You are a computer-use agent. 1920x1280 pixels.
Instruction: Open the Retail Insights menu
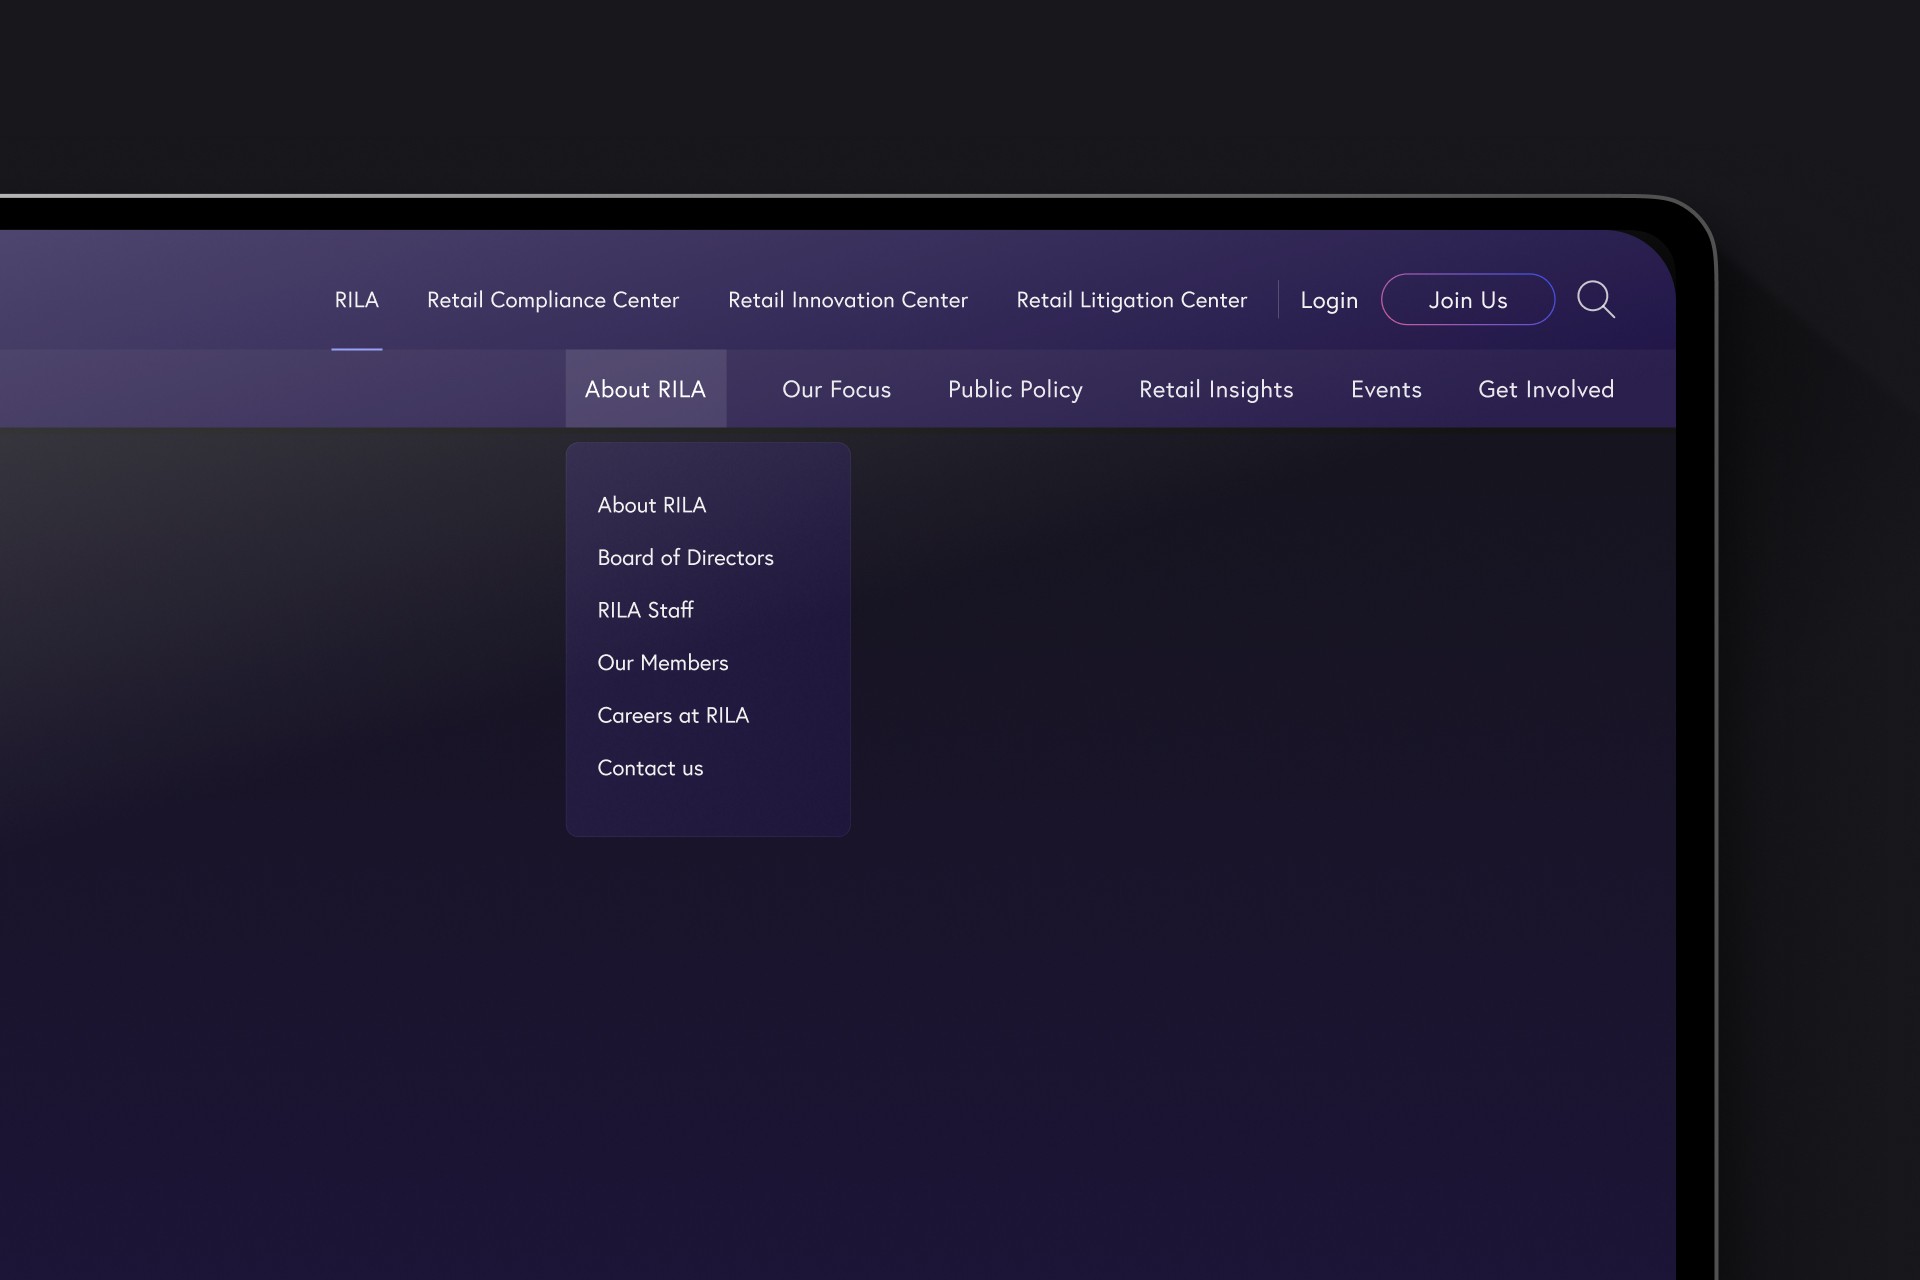point(1215,389)
